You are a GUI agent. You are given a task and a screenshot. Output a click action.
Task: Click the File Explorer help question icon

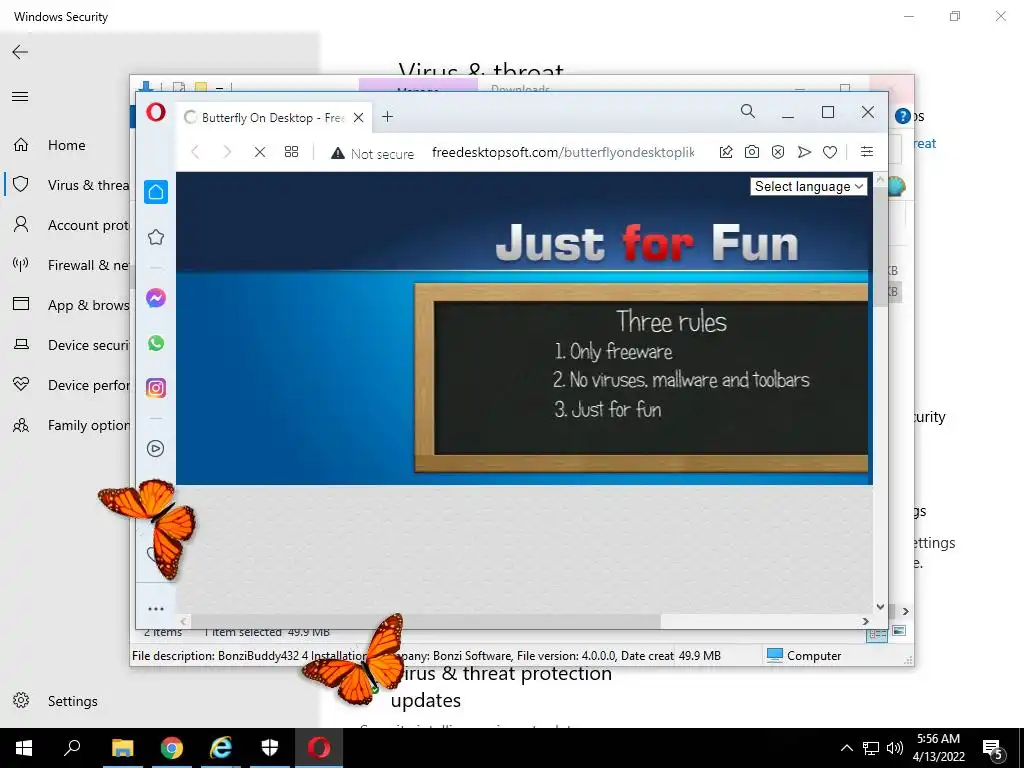pos(903,116)
